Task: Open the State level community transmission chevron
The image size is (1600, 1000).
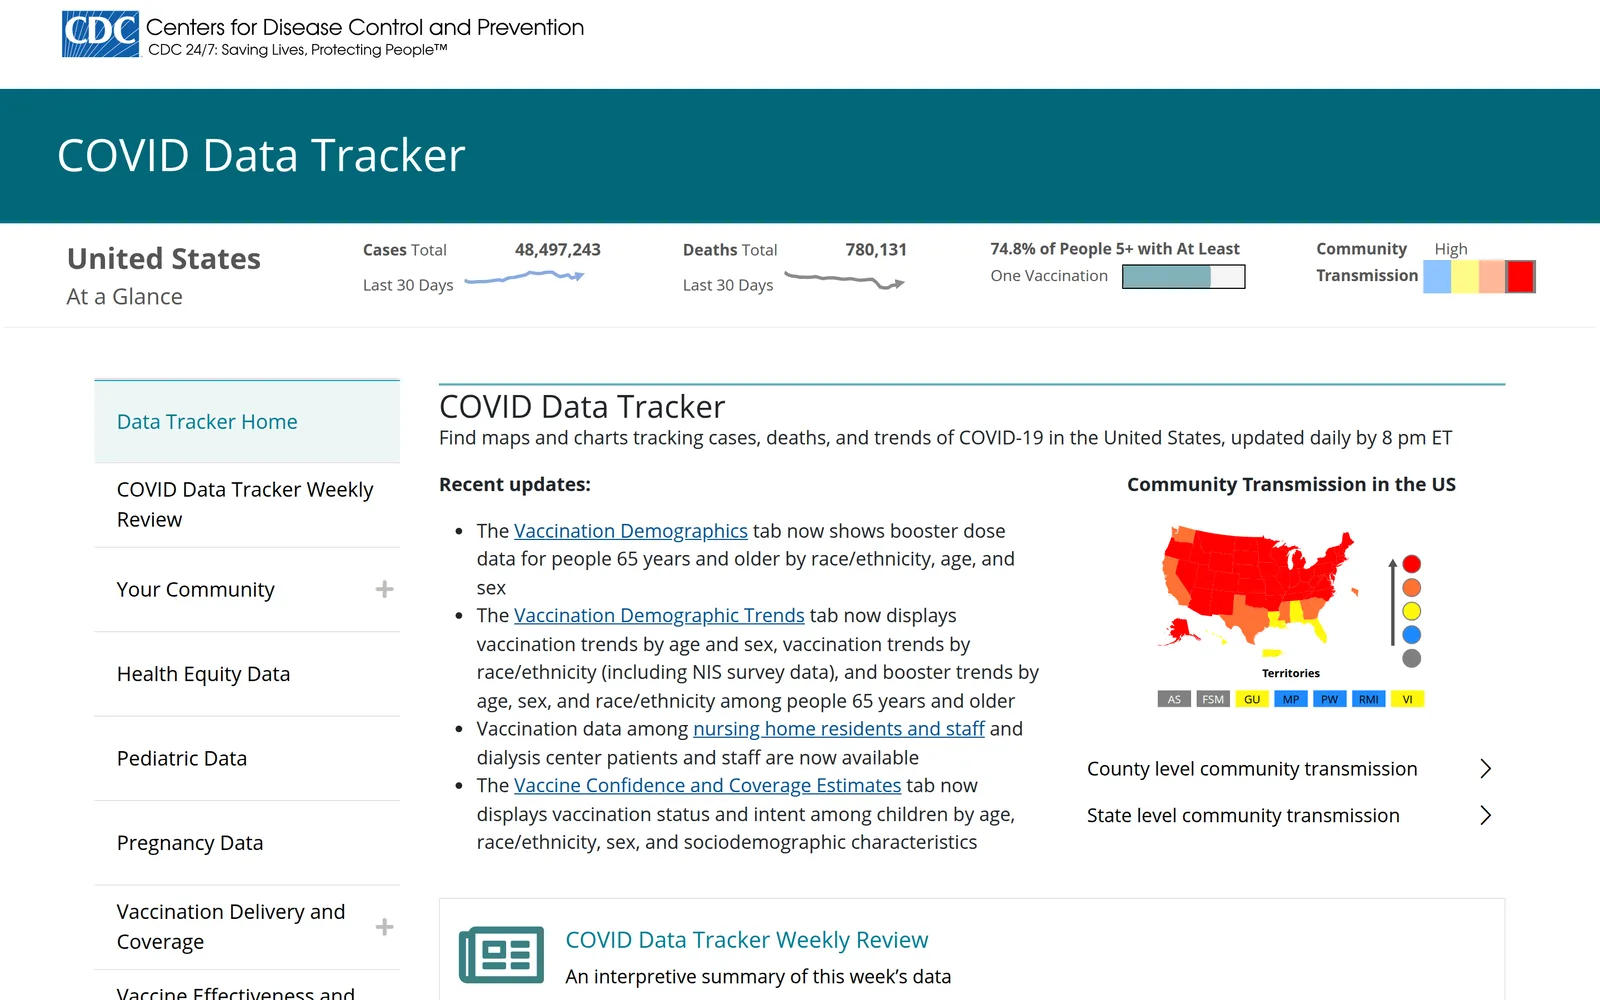Action: (1485, 816)
